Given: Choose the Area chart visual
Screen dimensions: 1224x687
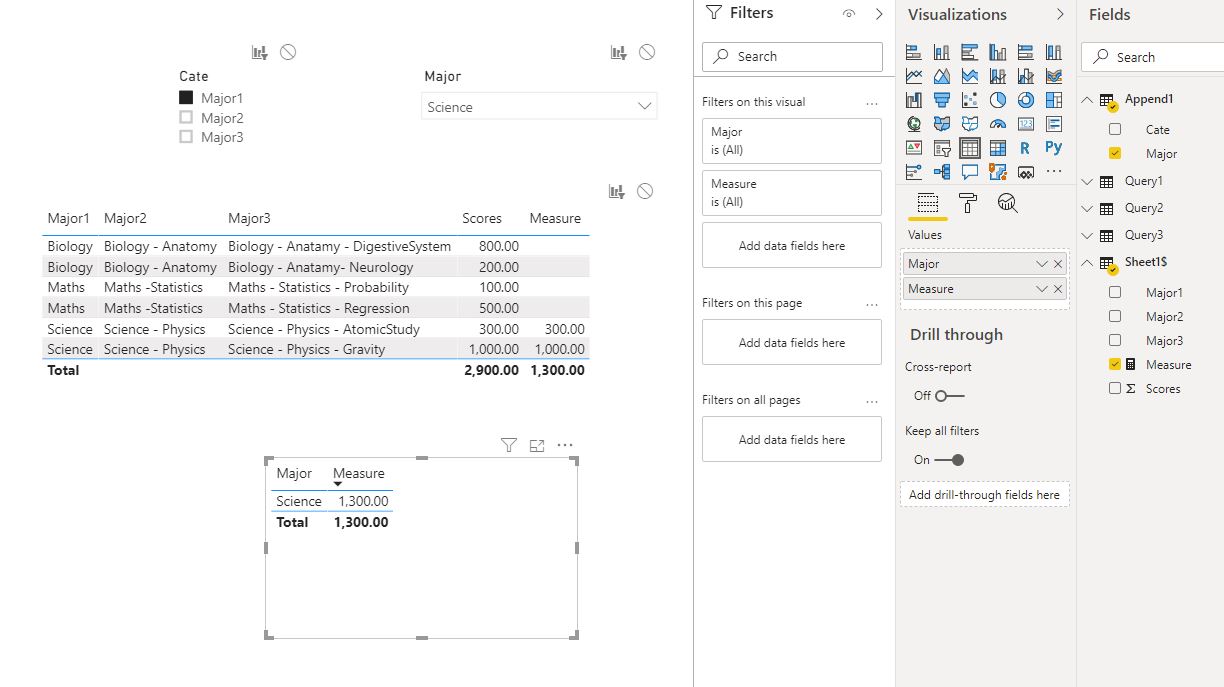Looking at the screenshot, I should [941, 76].
